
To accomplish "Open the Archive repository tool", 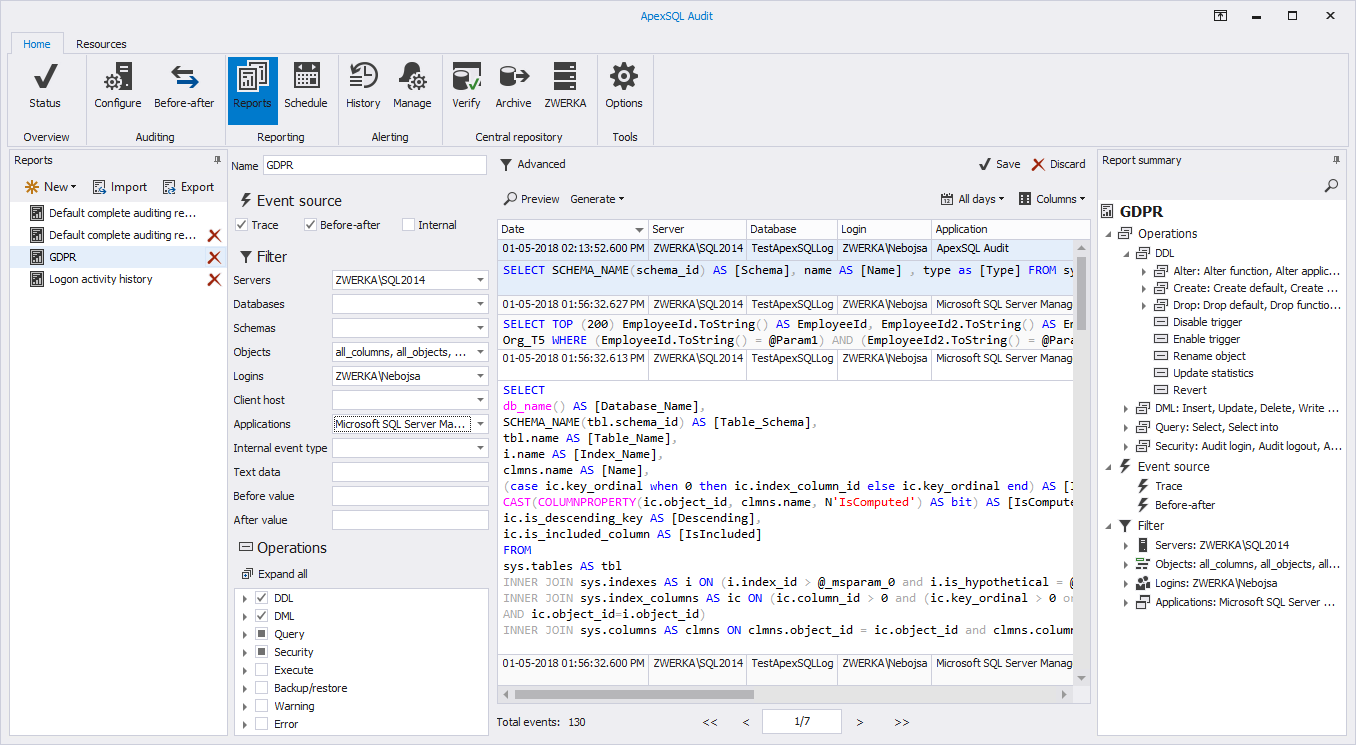I will point(513,85).
